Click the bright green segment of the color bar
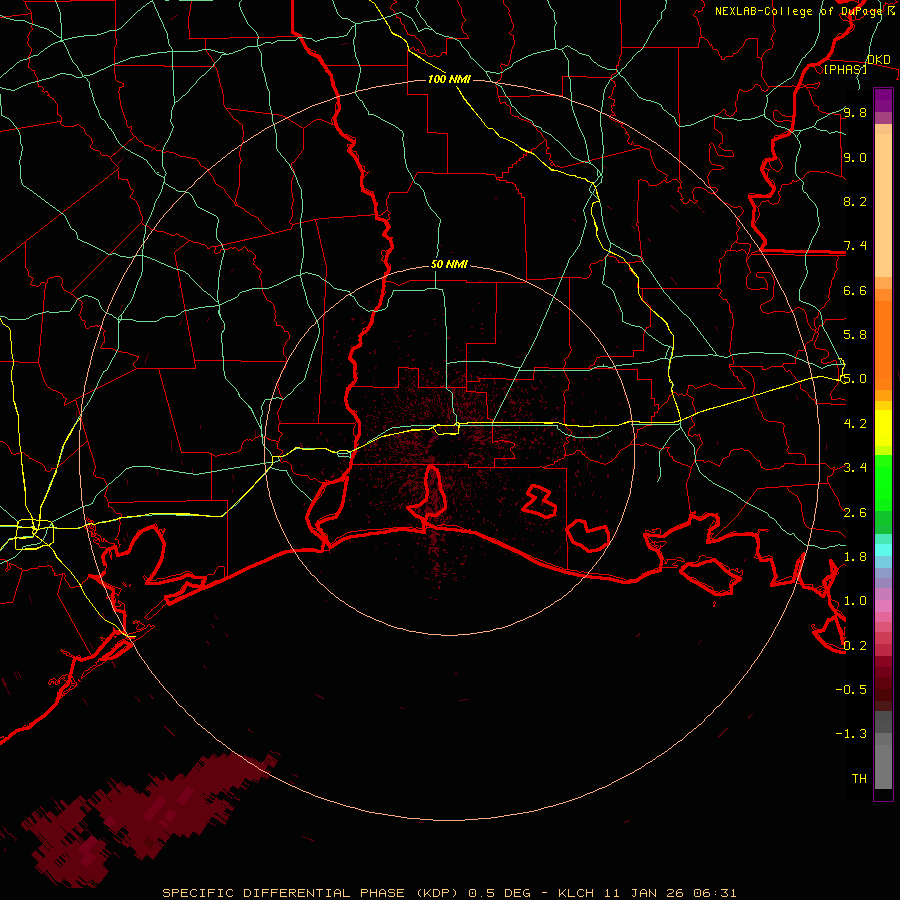 [883, 482]
